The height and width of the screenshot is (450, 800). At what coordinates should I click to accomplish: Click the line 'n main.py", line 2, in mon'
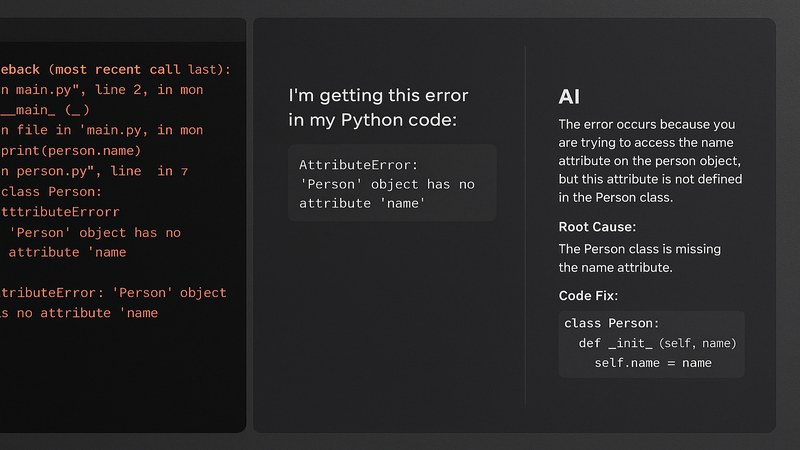click(x=102, y=90)
